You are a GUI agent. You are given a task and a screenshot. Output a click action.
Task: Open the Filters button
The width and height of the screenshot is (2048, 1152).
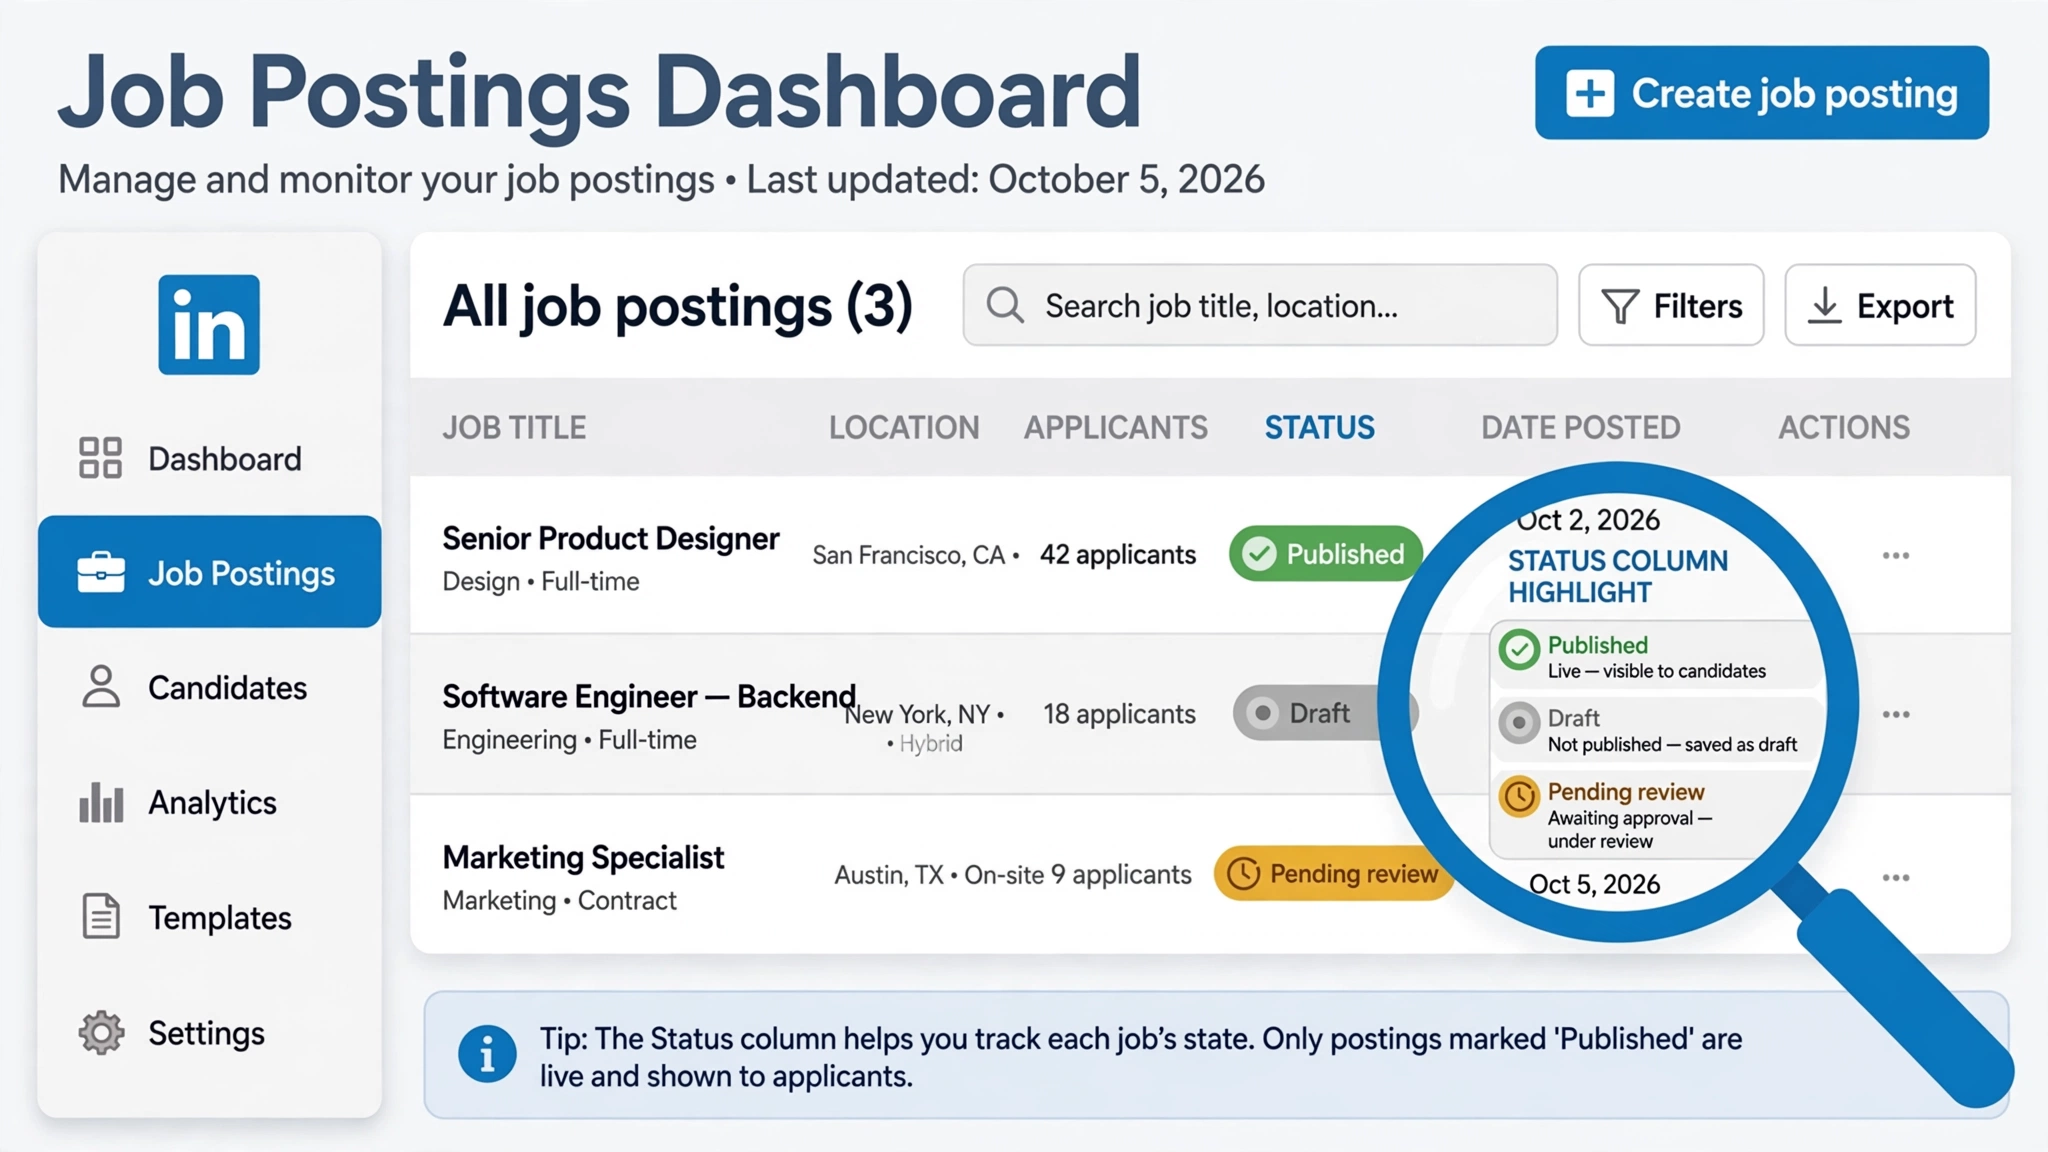click(1671, 305)
